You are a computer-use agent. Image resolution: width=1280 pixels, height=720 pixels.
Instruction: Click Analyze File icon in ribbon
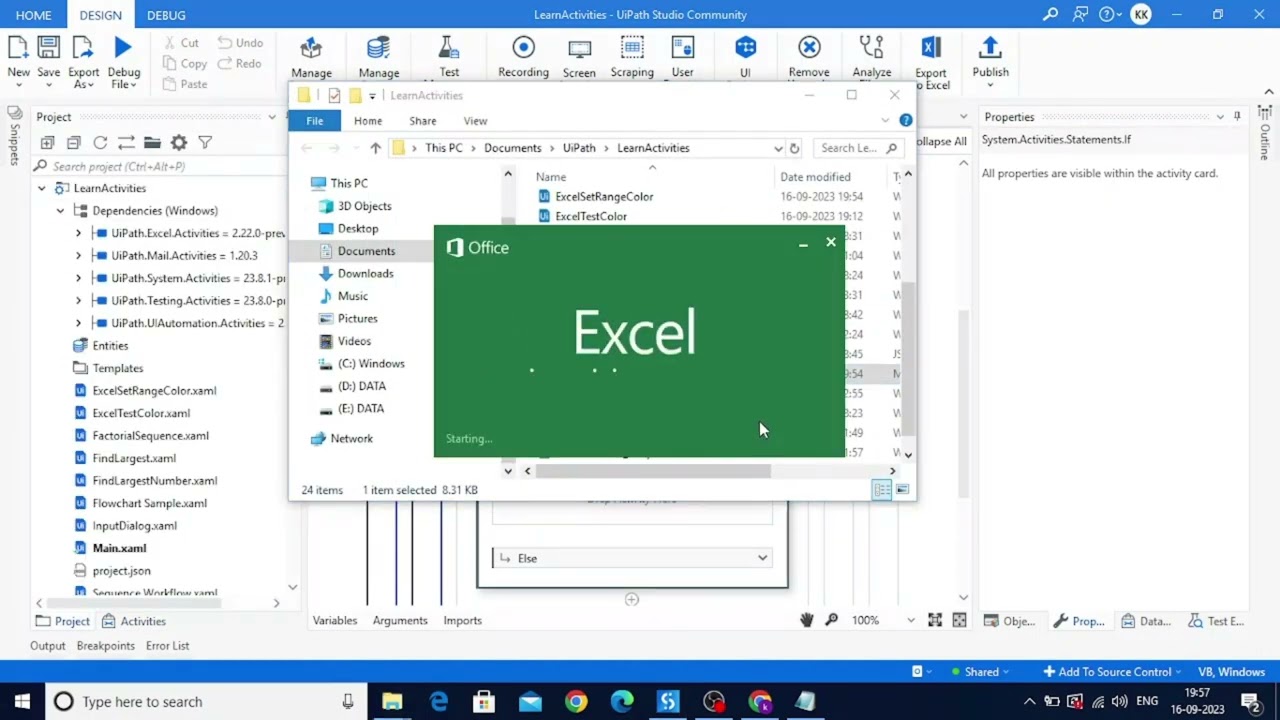[x=872, y=47]
